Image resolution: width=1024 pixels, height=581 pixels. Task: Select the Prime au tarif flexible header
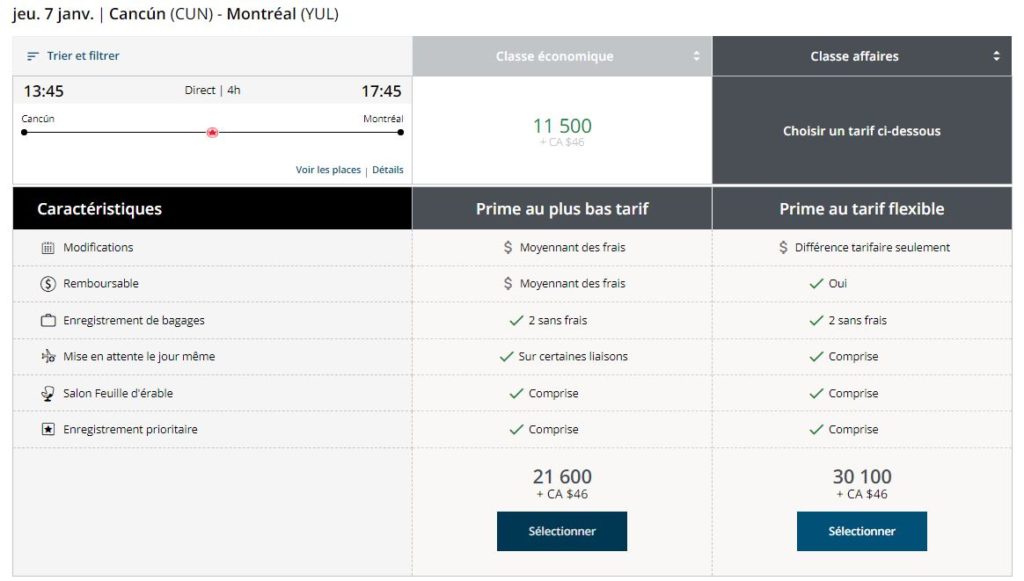[861, 208]
